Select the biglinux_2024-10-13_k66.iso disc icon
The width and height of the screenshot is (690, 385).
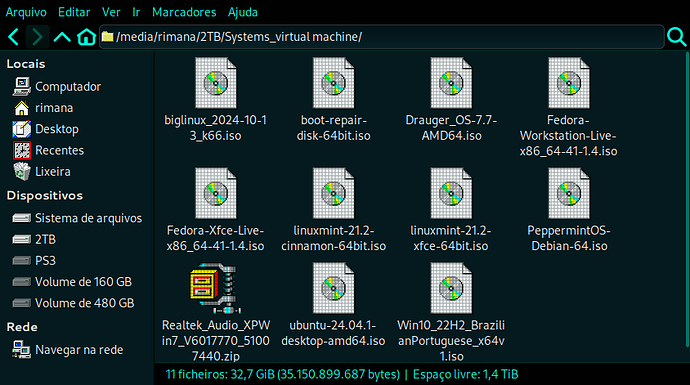point(216,83)
